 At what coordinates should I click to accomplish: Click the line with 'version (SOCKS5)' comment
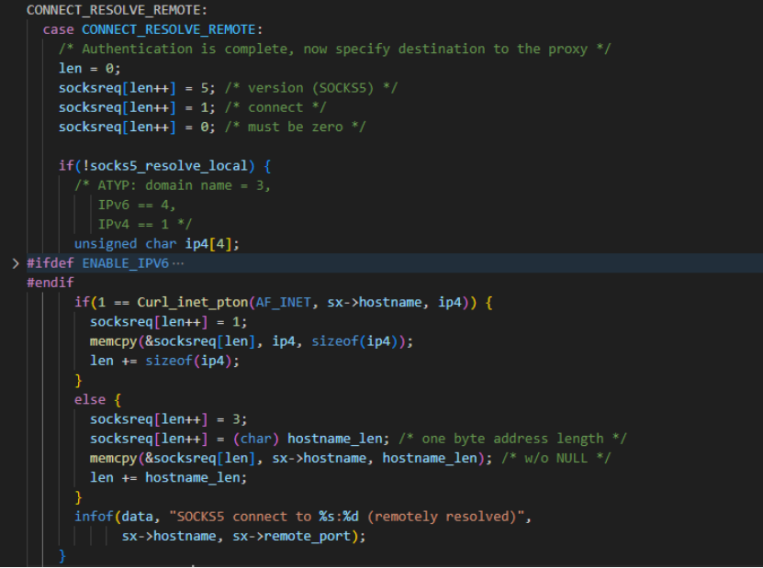point(228,88)
